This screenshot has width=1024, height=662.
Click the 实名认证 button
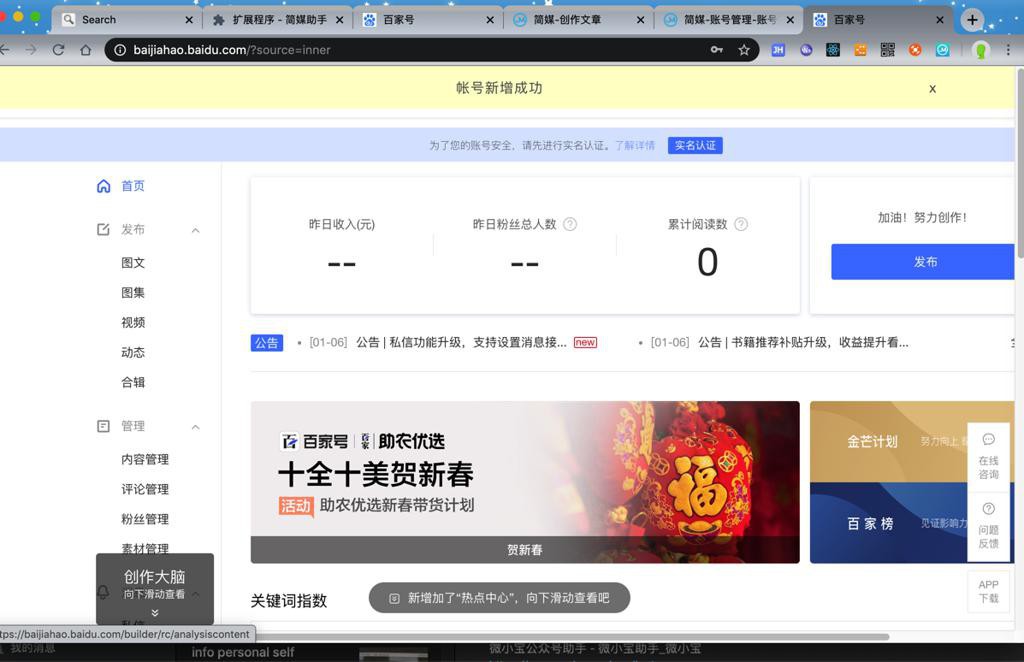(695, 146)
